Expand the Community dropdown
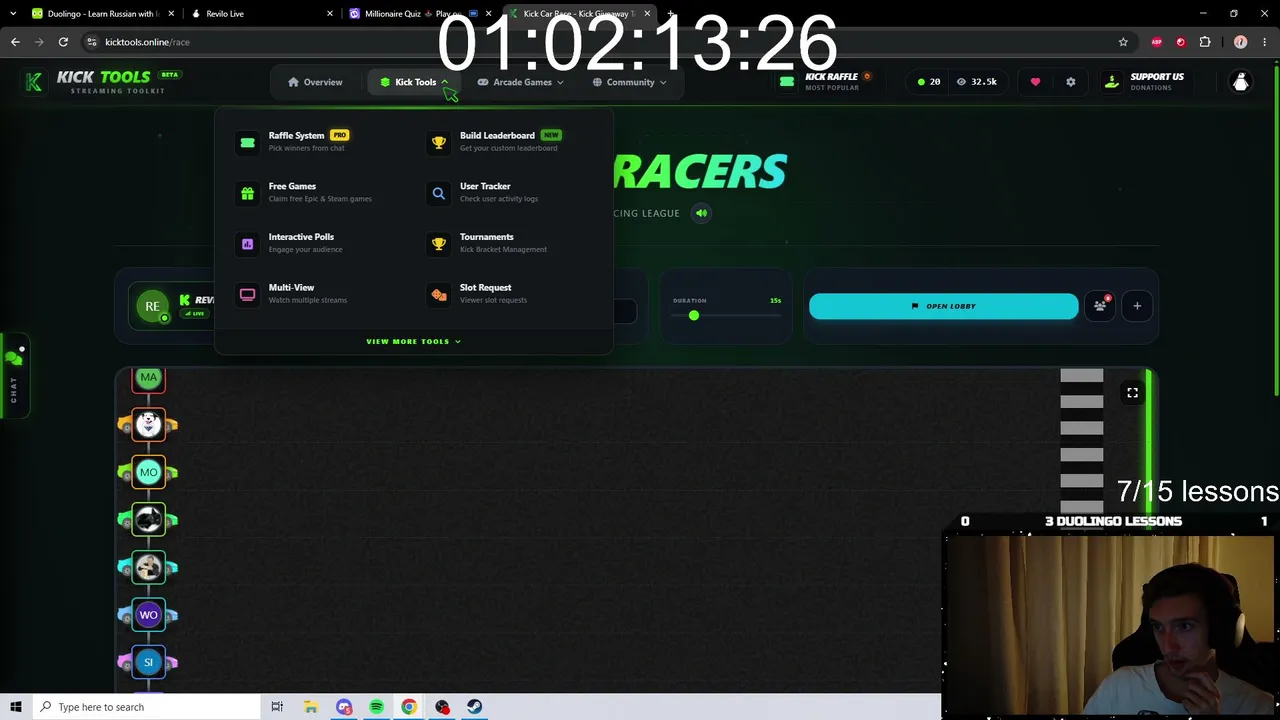Screen dimensions: 1280x720 pos(629,82)
